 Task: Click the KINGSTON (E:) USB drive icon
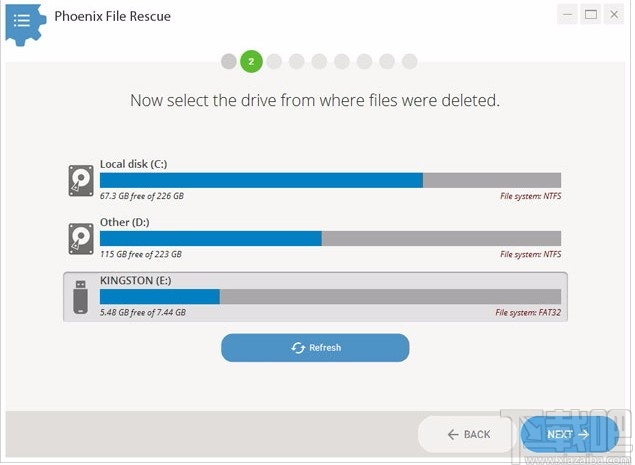81,296
